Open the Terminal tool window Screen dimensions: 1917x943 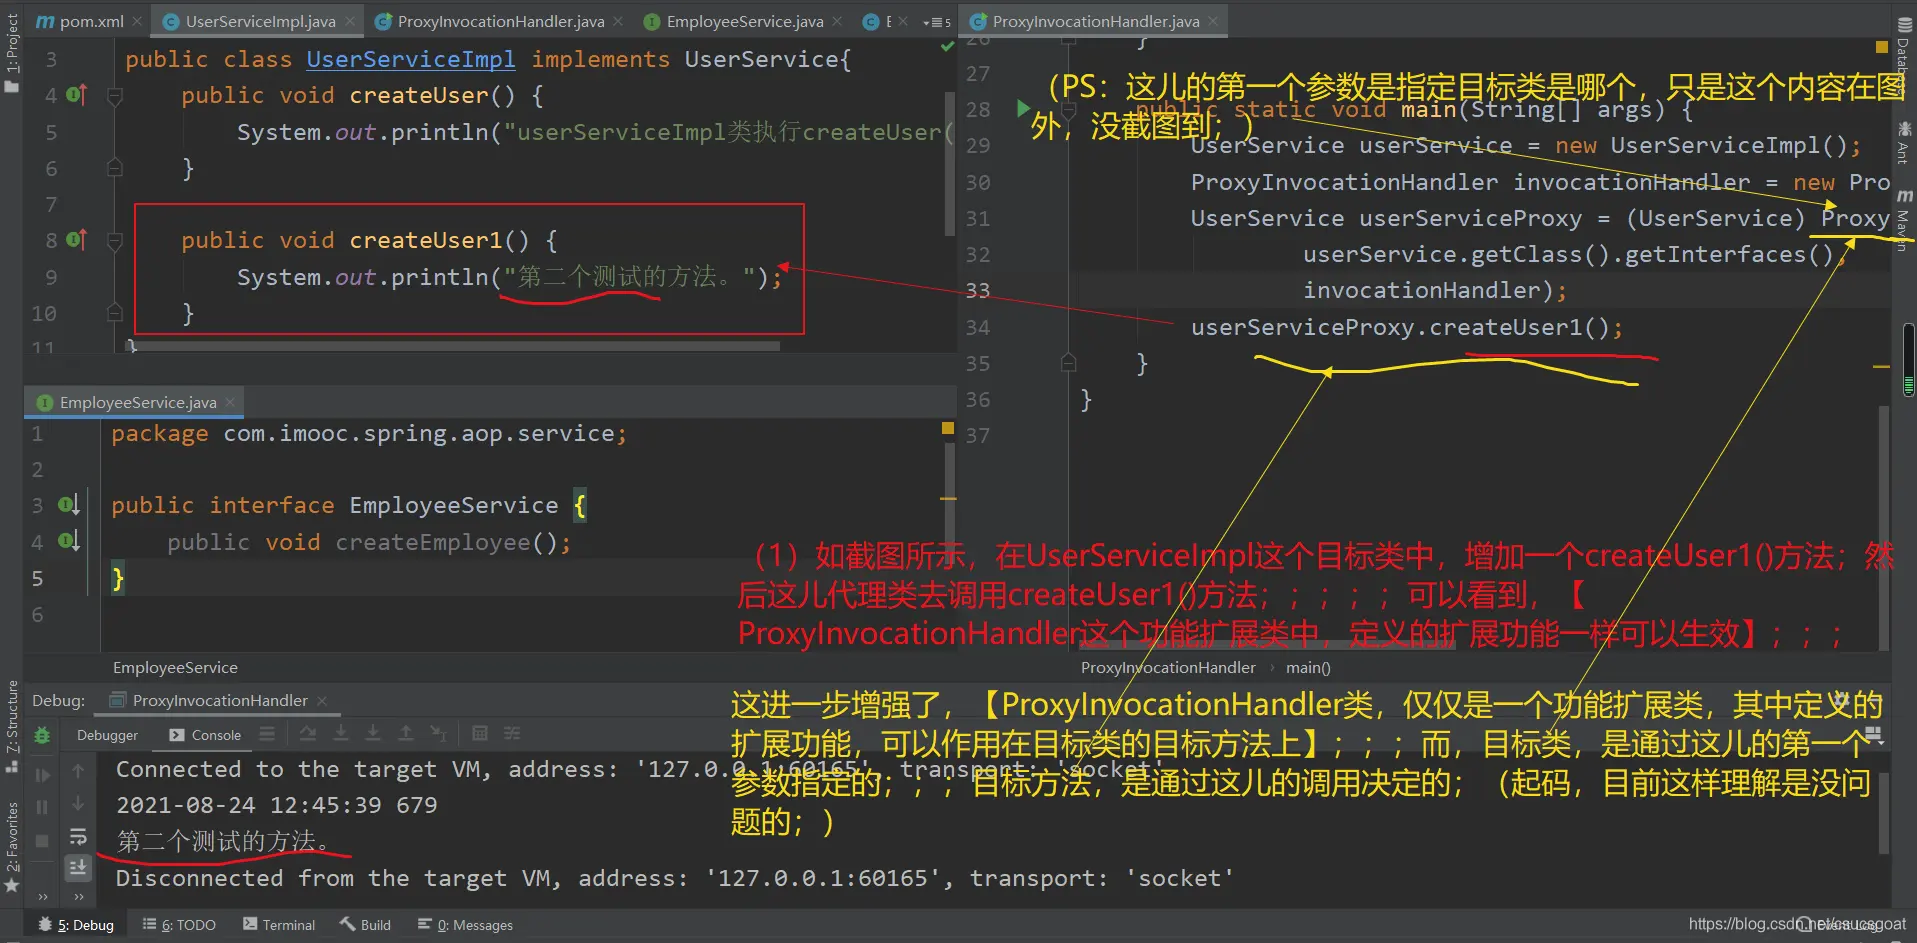point(279,925)
